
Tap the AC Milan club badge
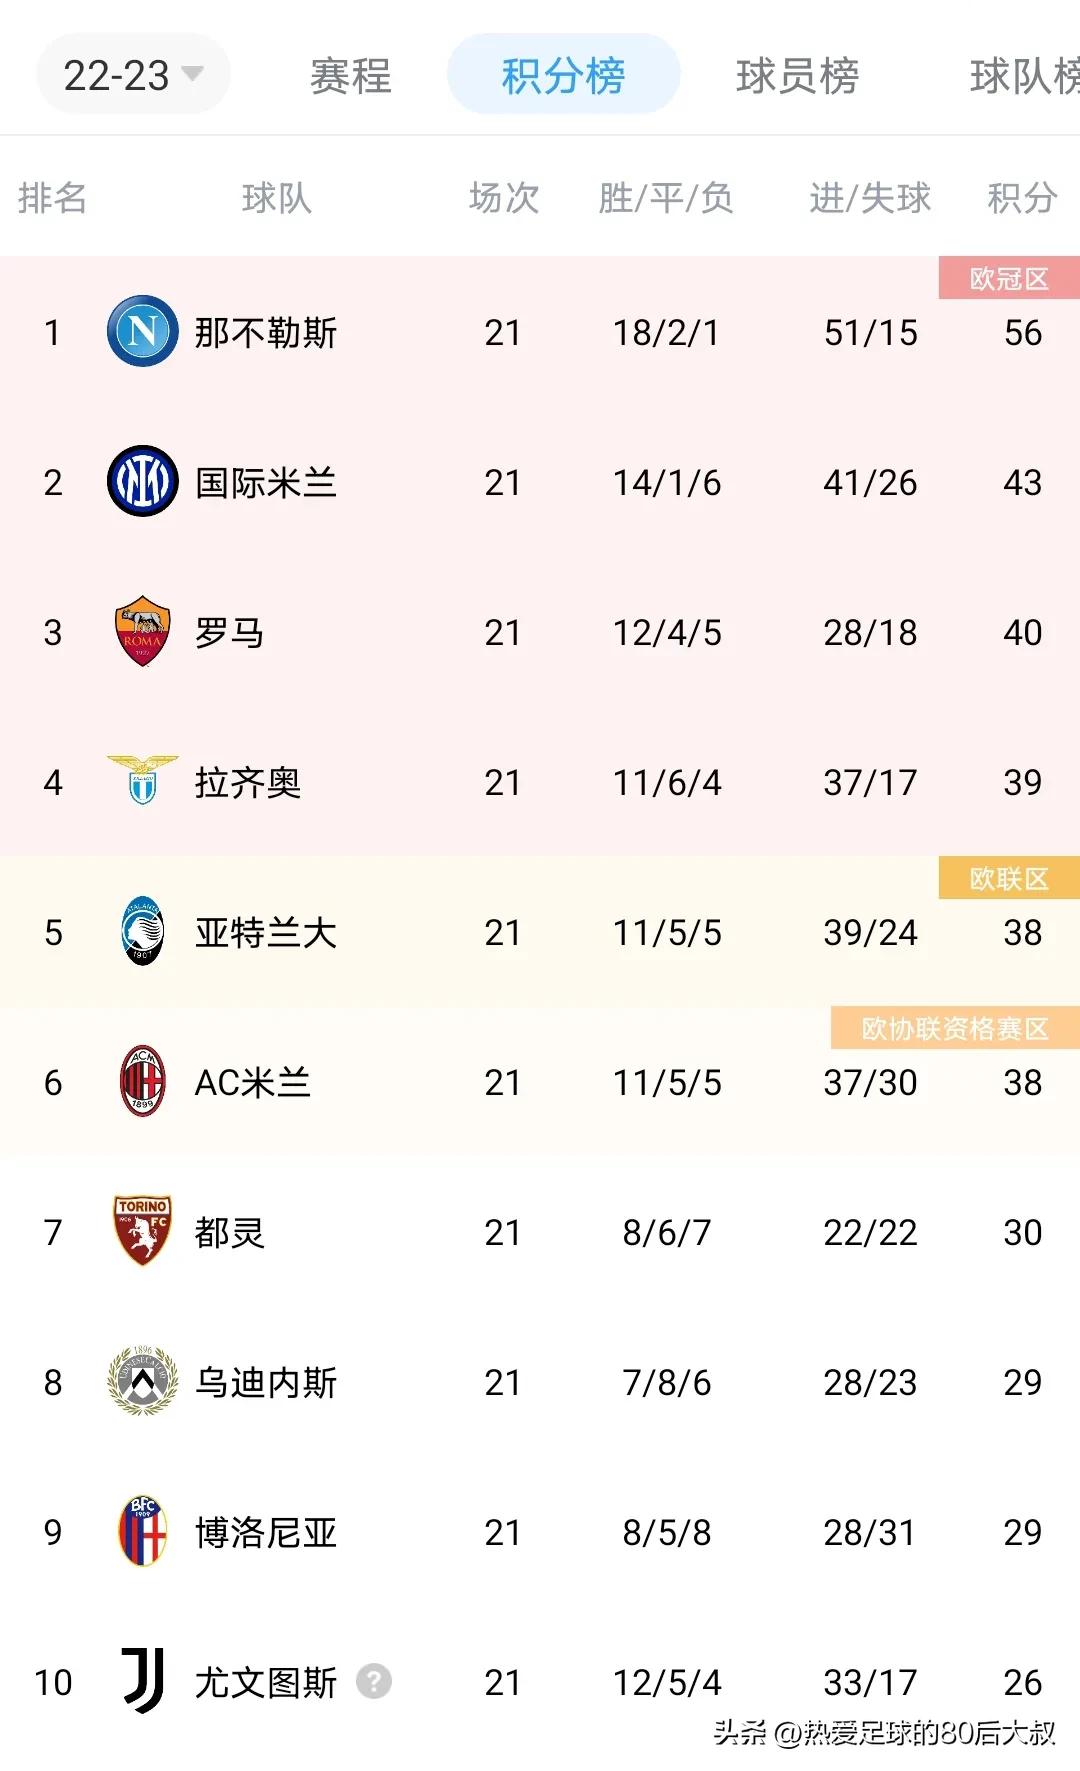(142, 1082)
